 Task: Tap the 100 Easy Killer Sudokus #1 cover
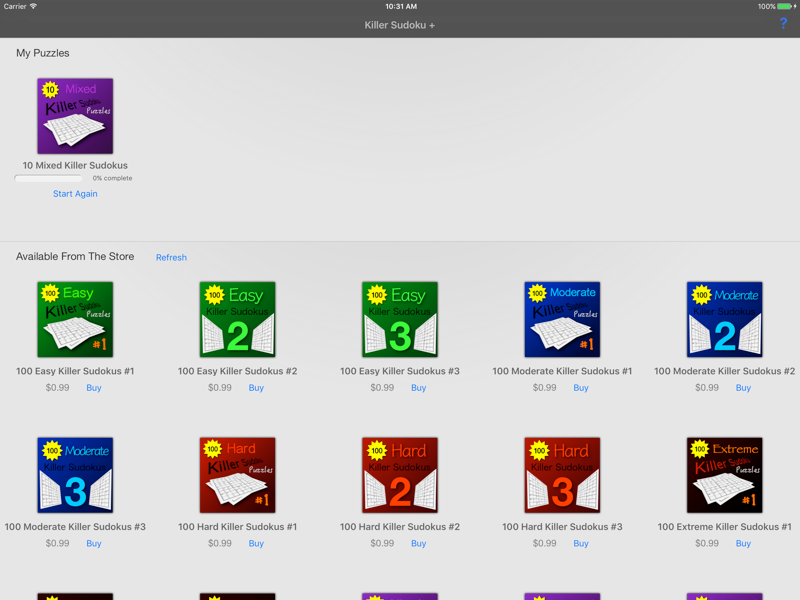coord(75,319)
